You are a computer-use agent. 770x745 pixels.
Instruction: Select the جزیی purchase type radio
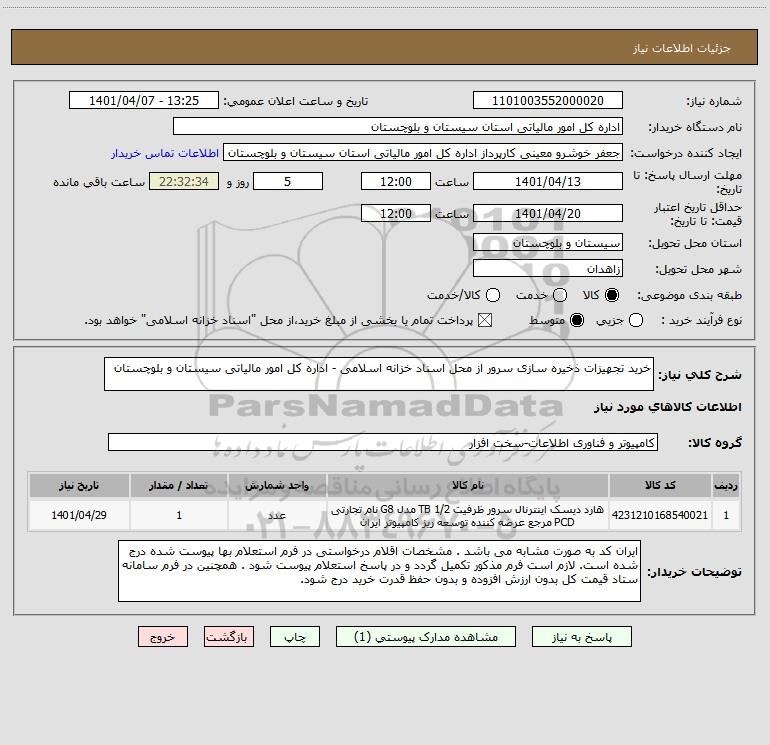635,320
